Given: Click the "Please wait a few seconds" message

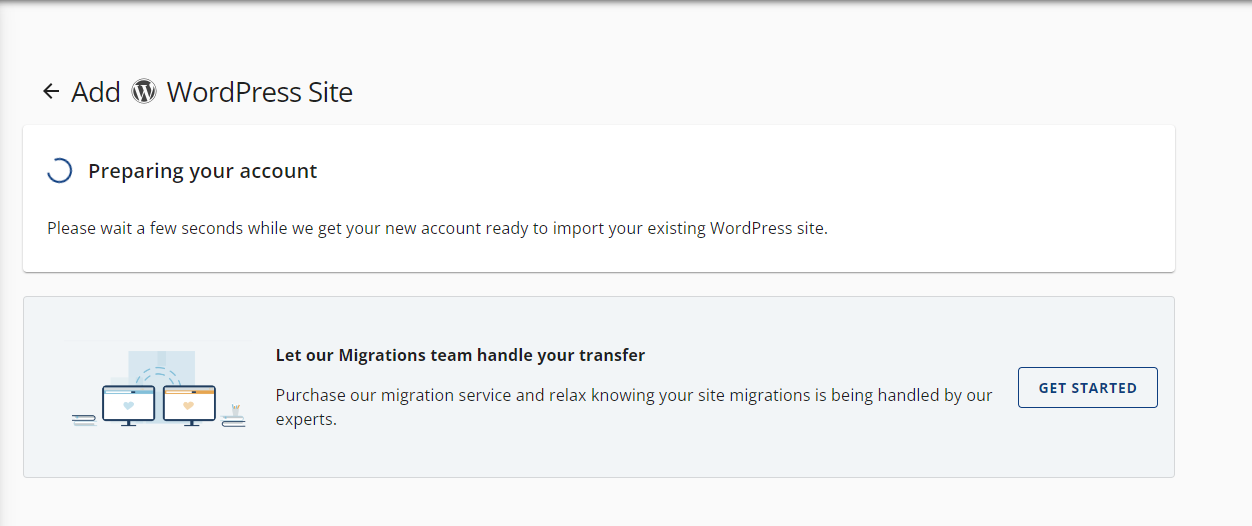Looking at the screenshot, I should click(x=437, y=228).
